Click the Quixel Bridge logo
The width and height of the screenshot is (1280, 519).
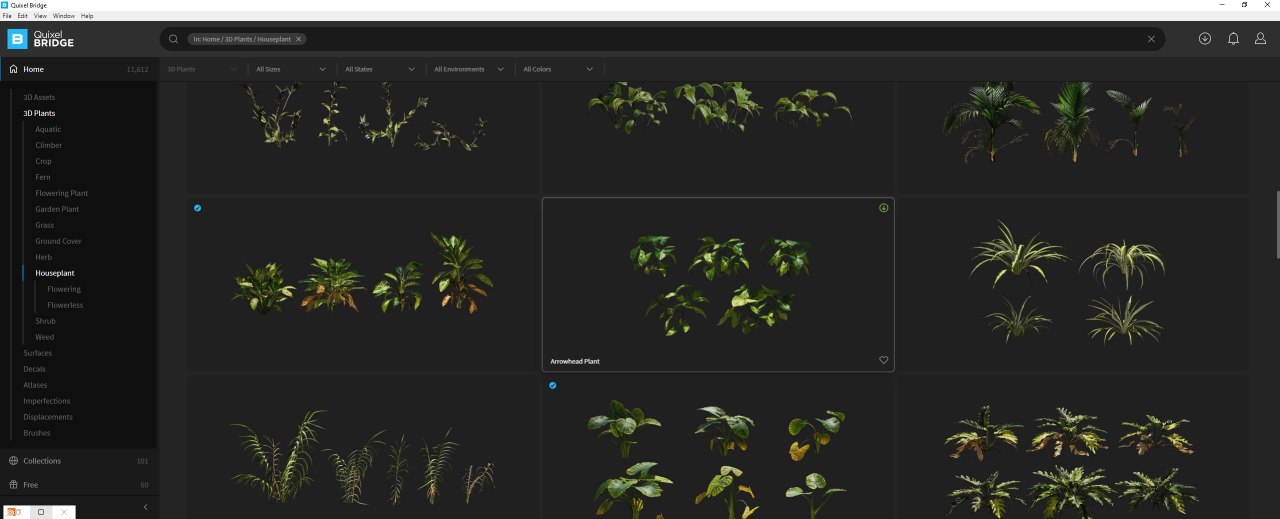coord(40,38)
